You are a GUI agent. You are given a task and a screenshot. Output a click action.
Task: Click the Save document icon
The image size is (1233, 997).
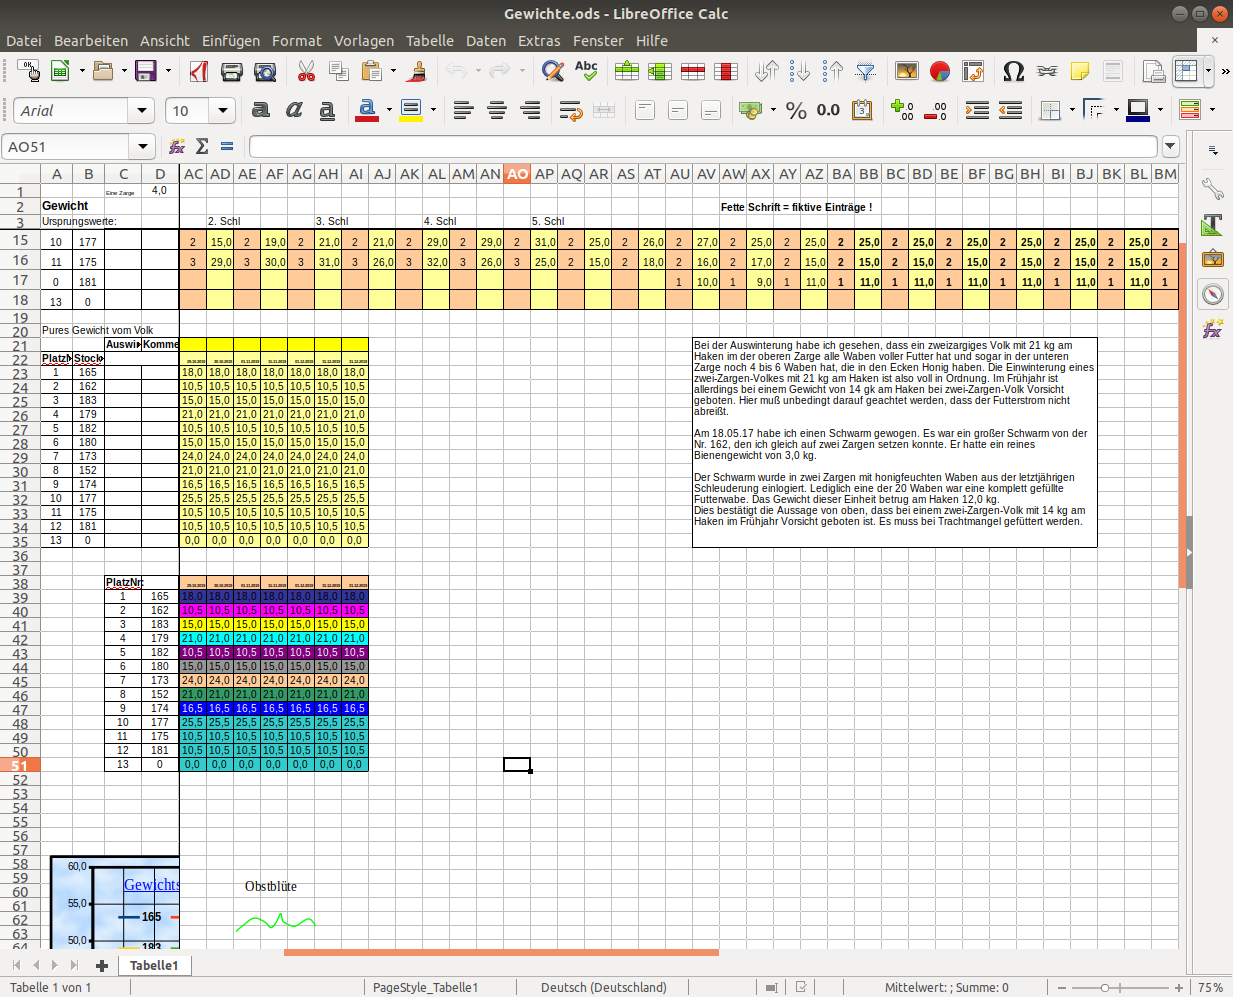click(x=146, y=71)
